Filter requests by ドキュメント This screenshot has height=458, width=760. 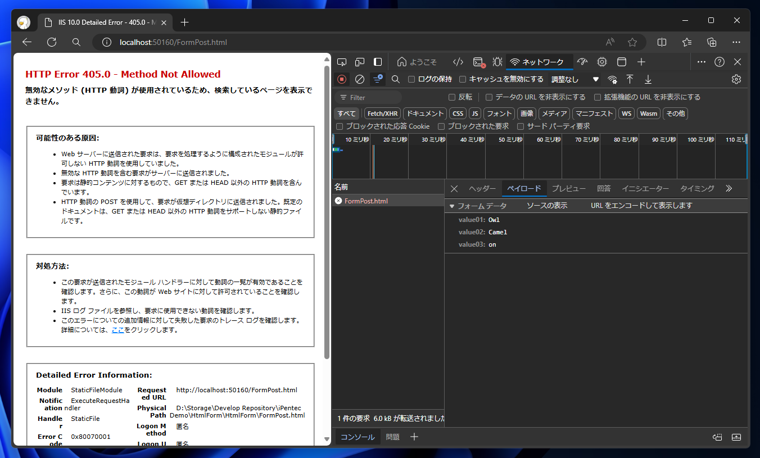pyautogui.click(x=425, y=113)
